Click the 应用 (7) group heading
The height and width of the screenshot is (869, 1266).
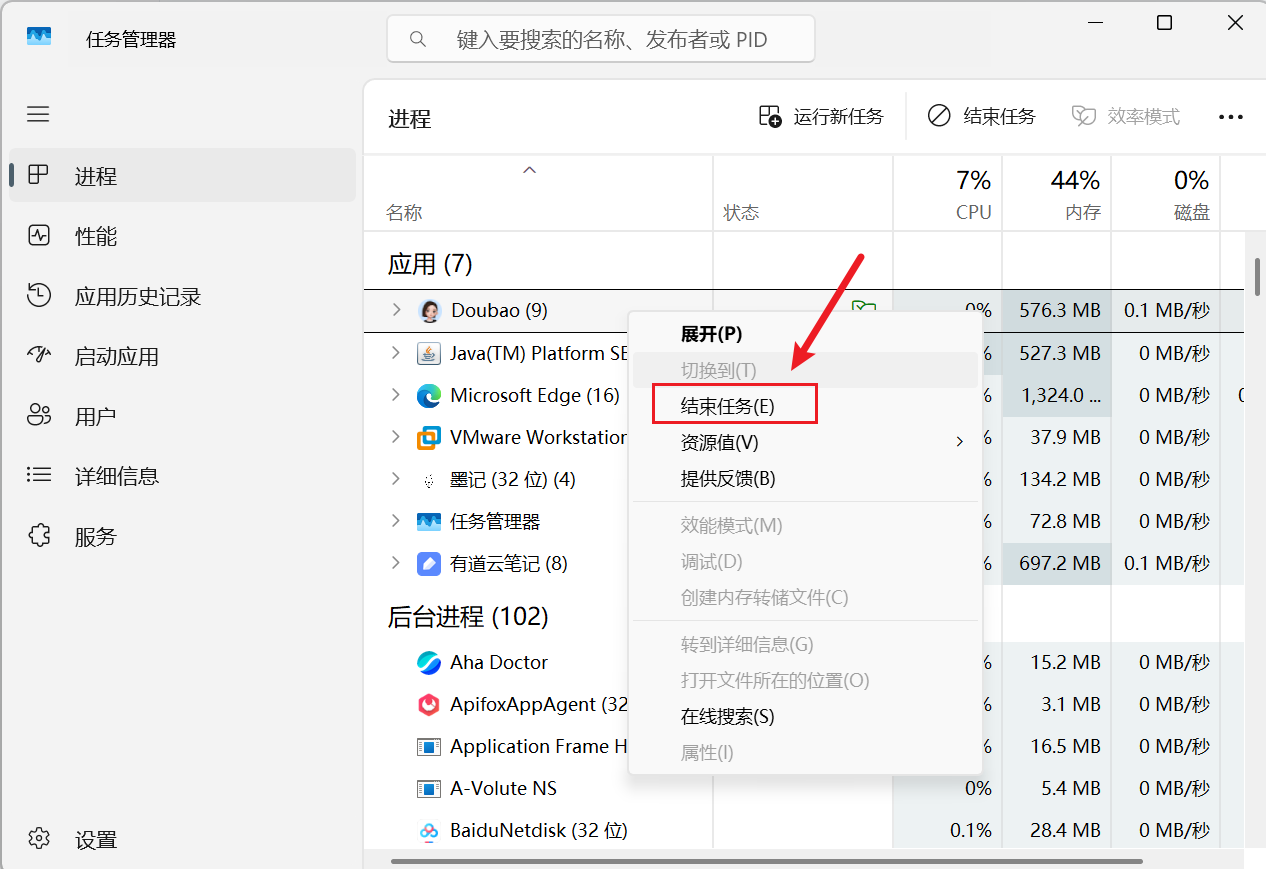tap(430, 264)
